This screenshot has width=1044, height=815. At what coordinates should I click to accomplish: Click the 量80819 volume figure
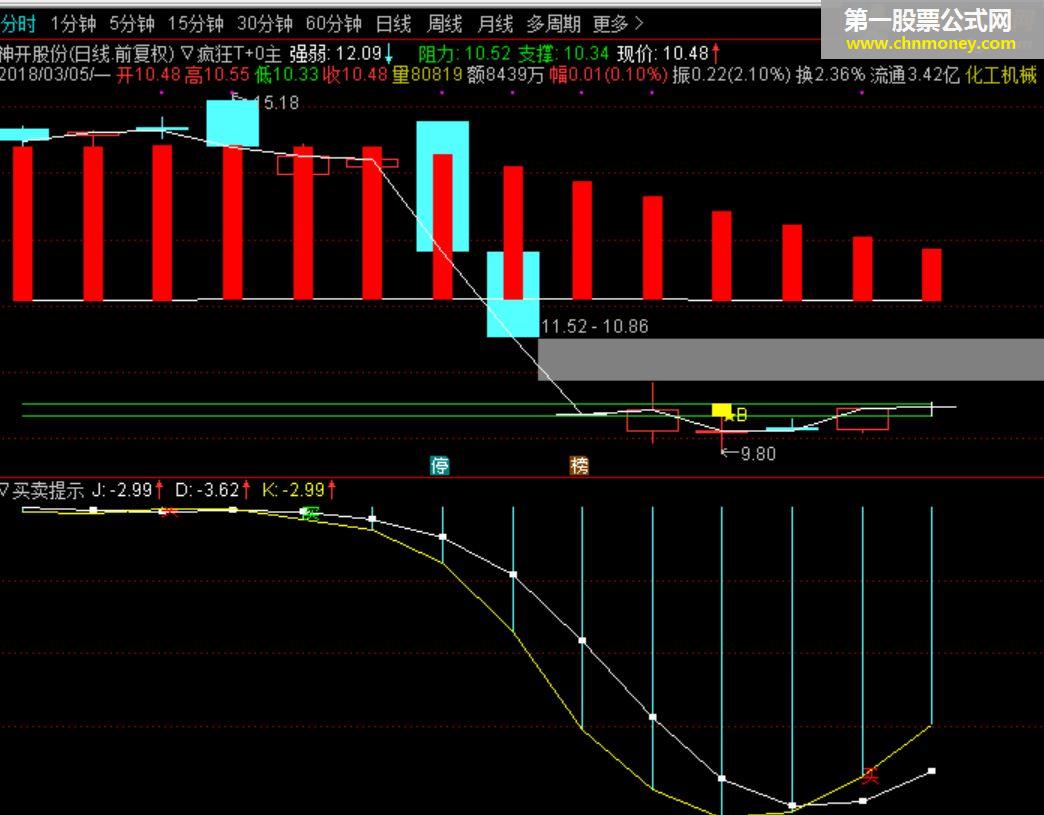pyautogui.click(x=427, y=75)
